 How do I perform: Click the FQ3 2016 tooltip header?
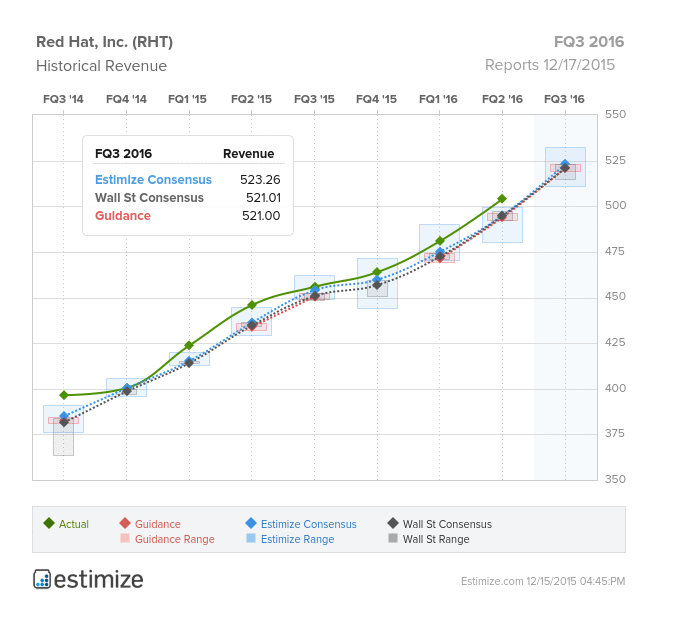(124, 154)
